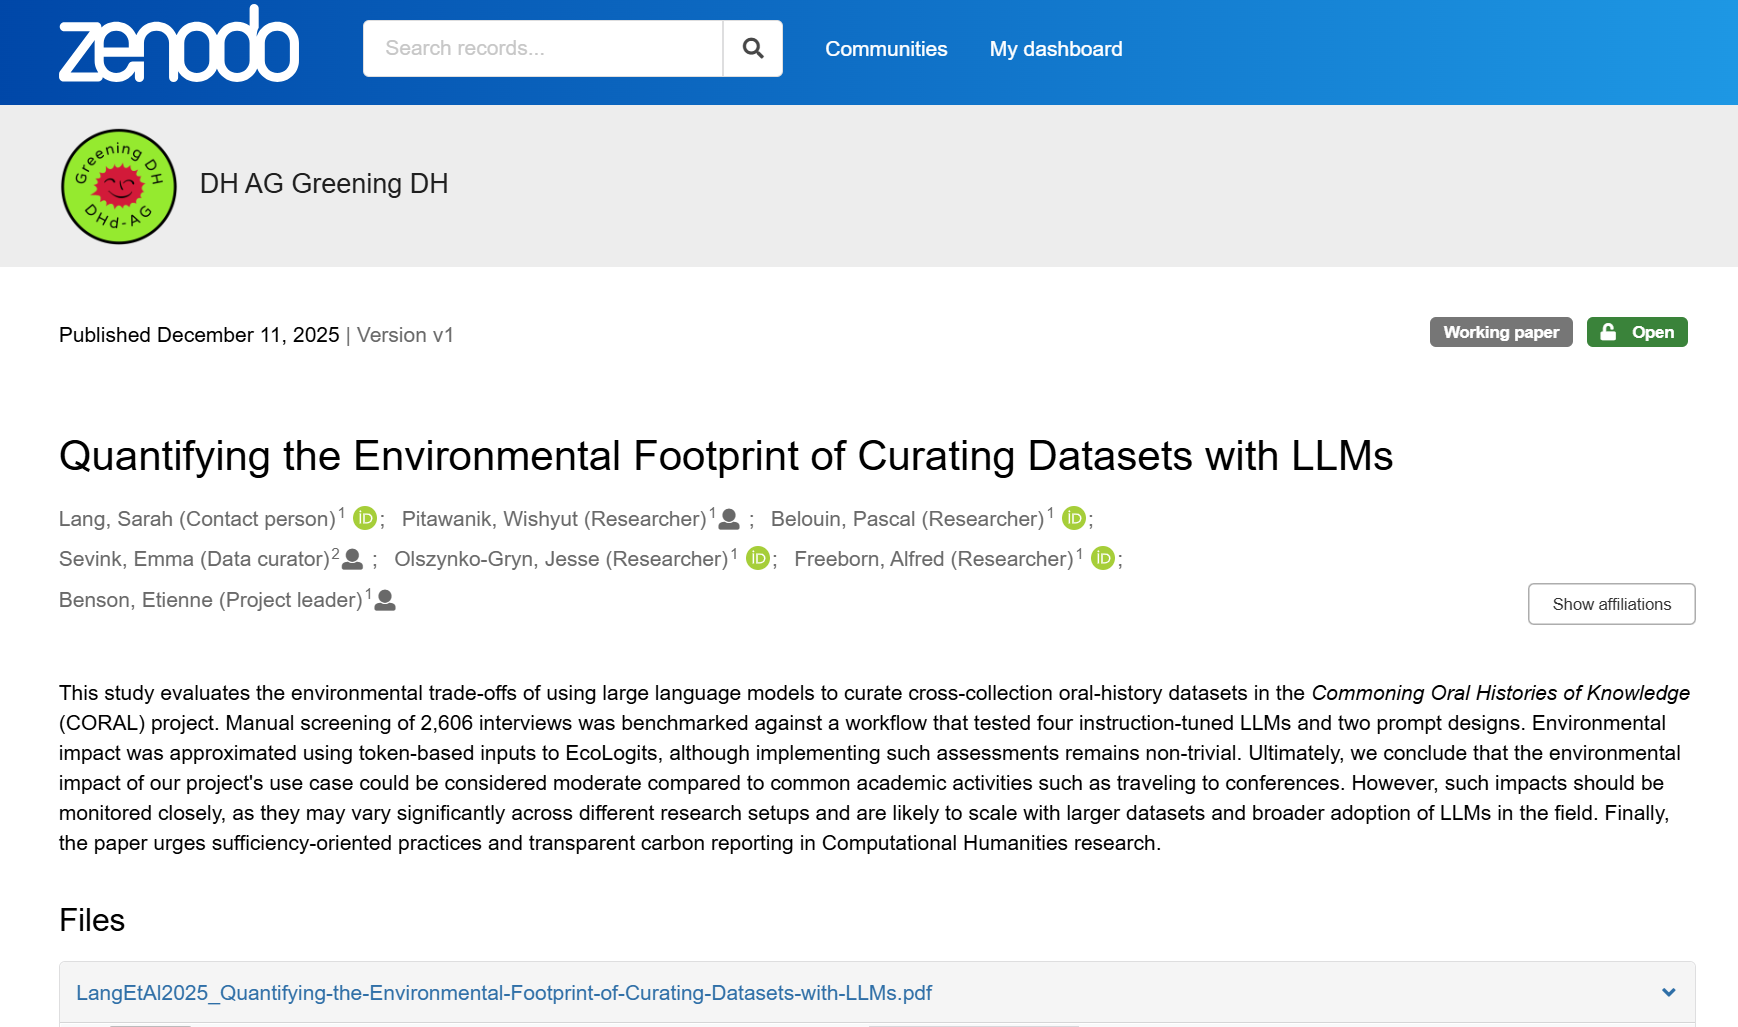Click the Version v1 link

point(404,334)
